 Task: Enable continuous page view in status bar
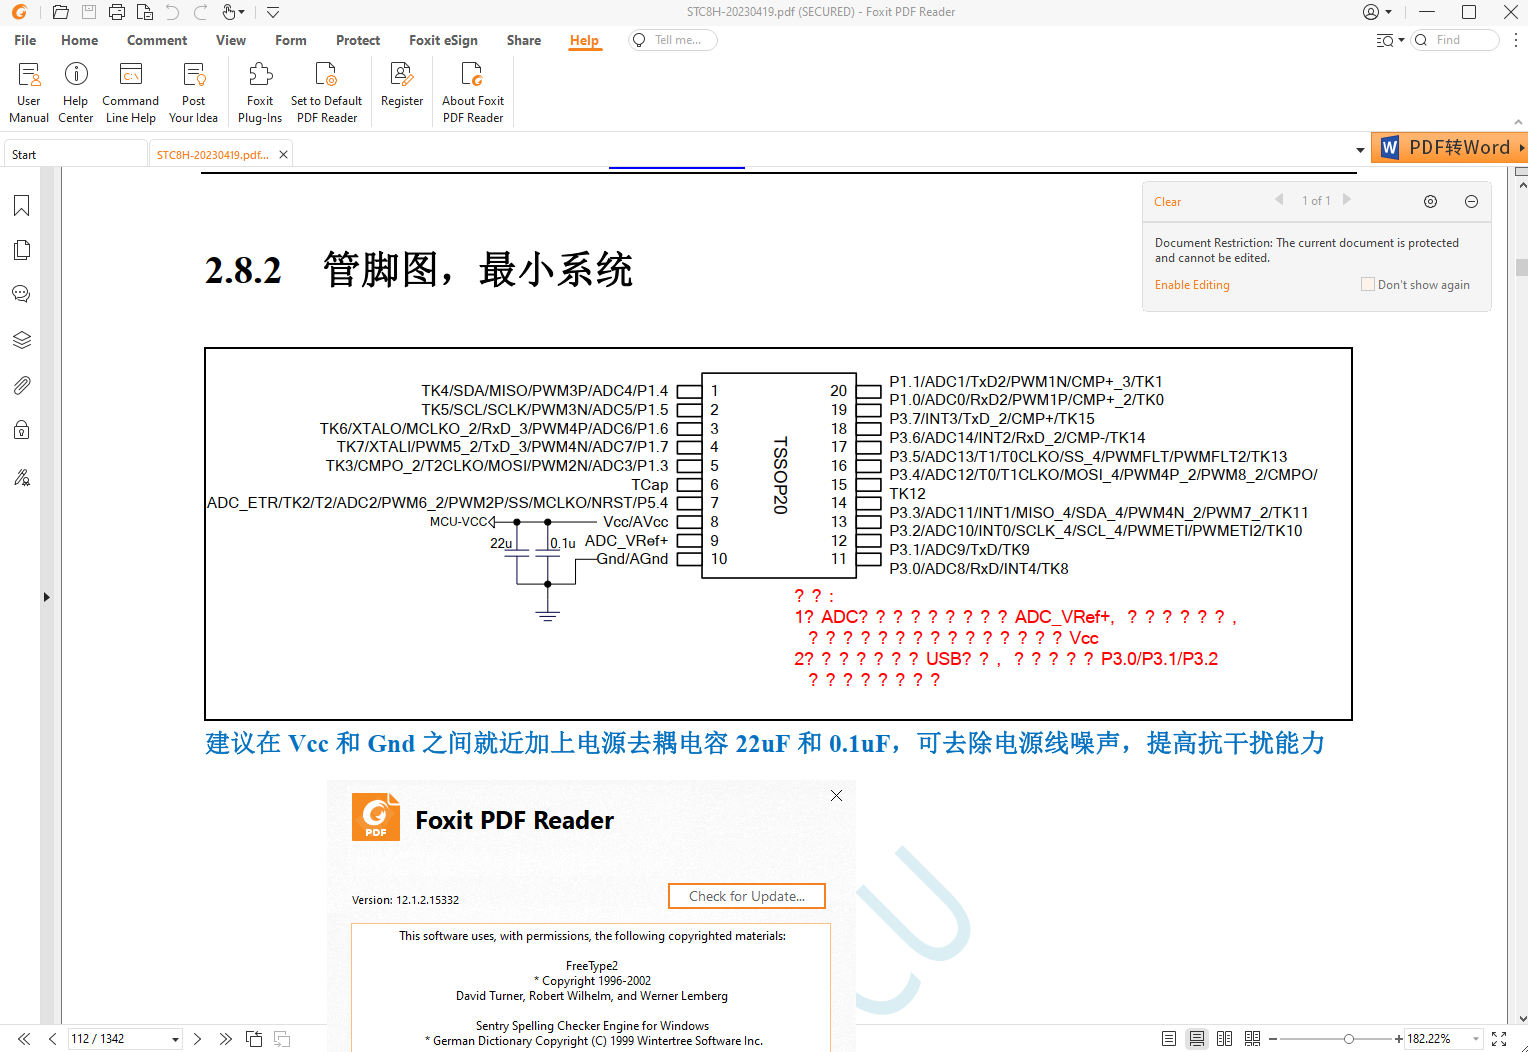(x=1197, y=1039)
